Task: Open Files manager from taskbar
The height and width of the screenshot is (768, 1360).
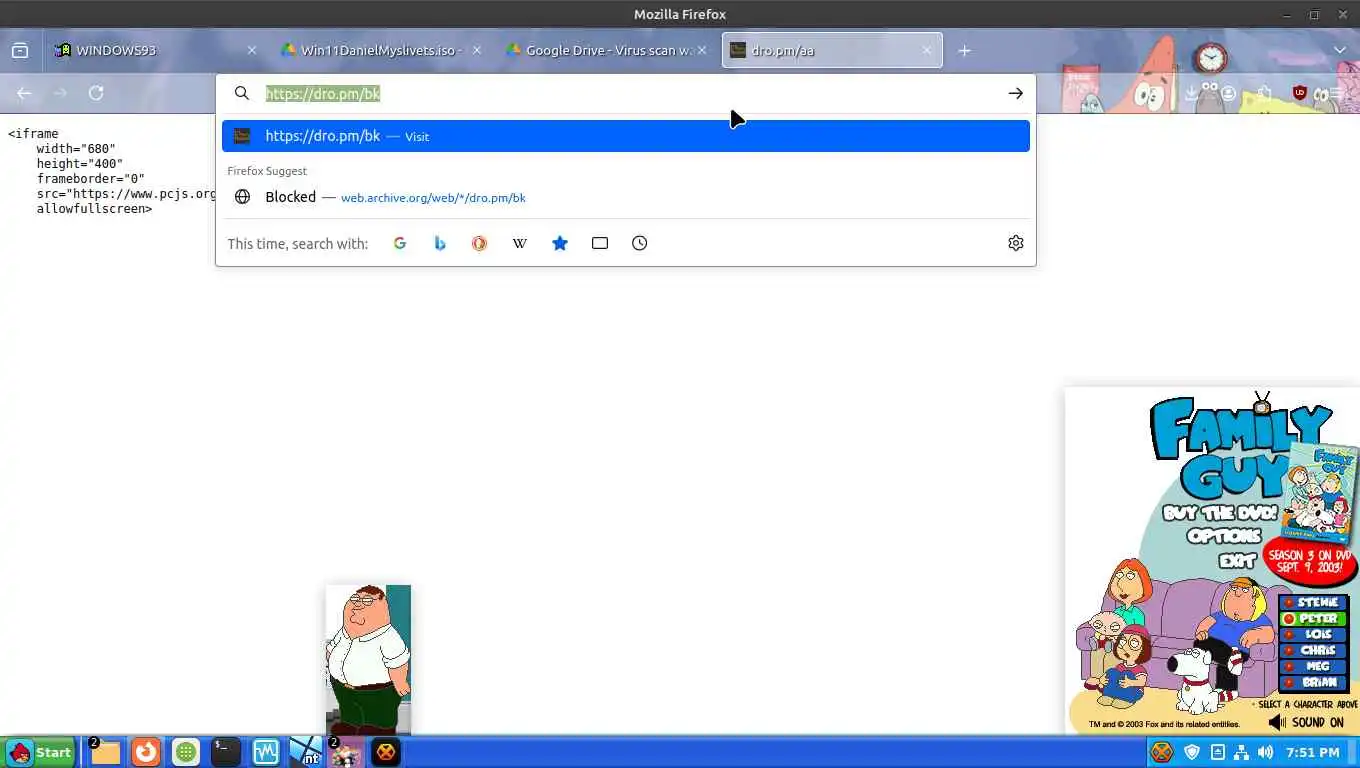Action: point(104,752)
